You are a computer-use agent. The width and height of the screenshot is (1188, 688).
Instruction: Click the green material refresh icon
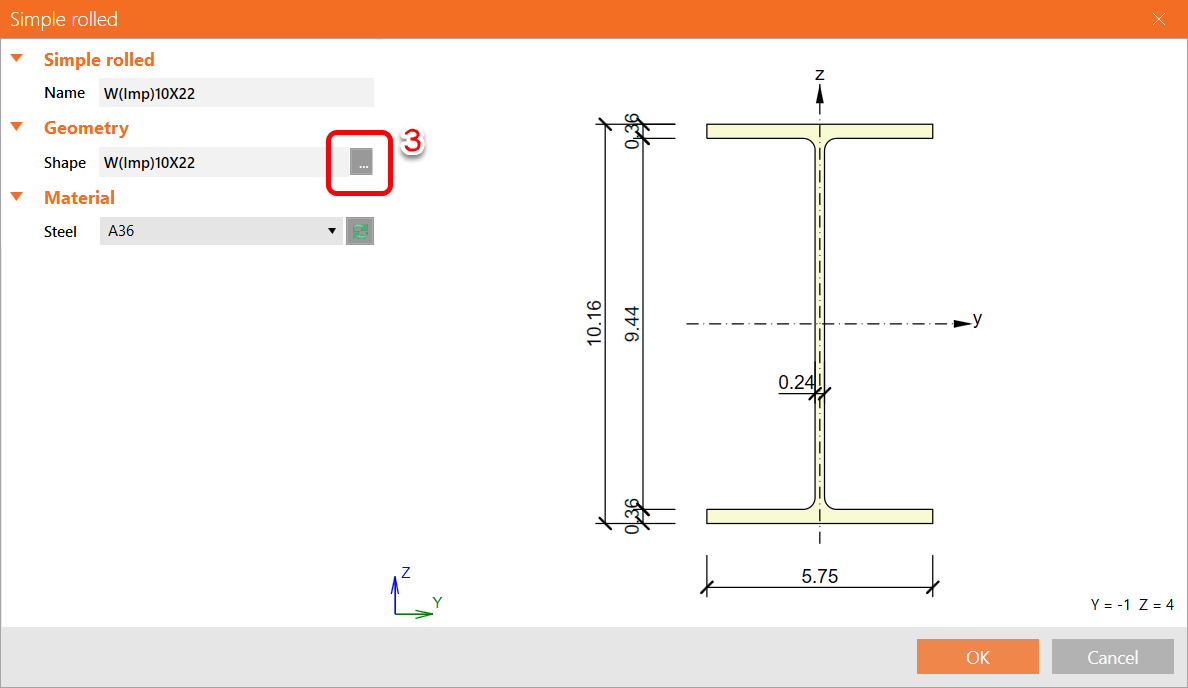coord(359,231)
